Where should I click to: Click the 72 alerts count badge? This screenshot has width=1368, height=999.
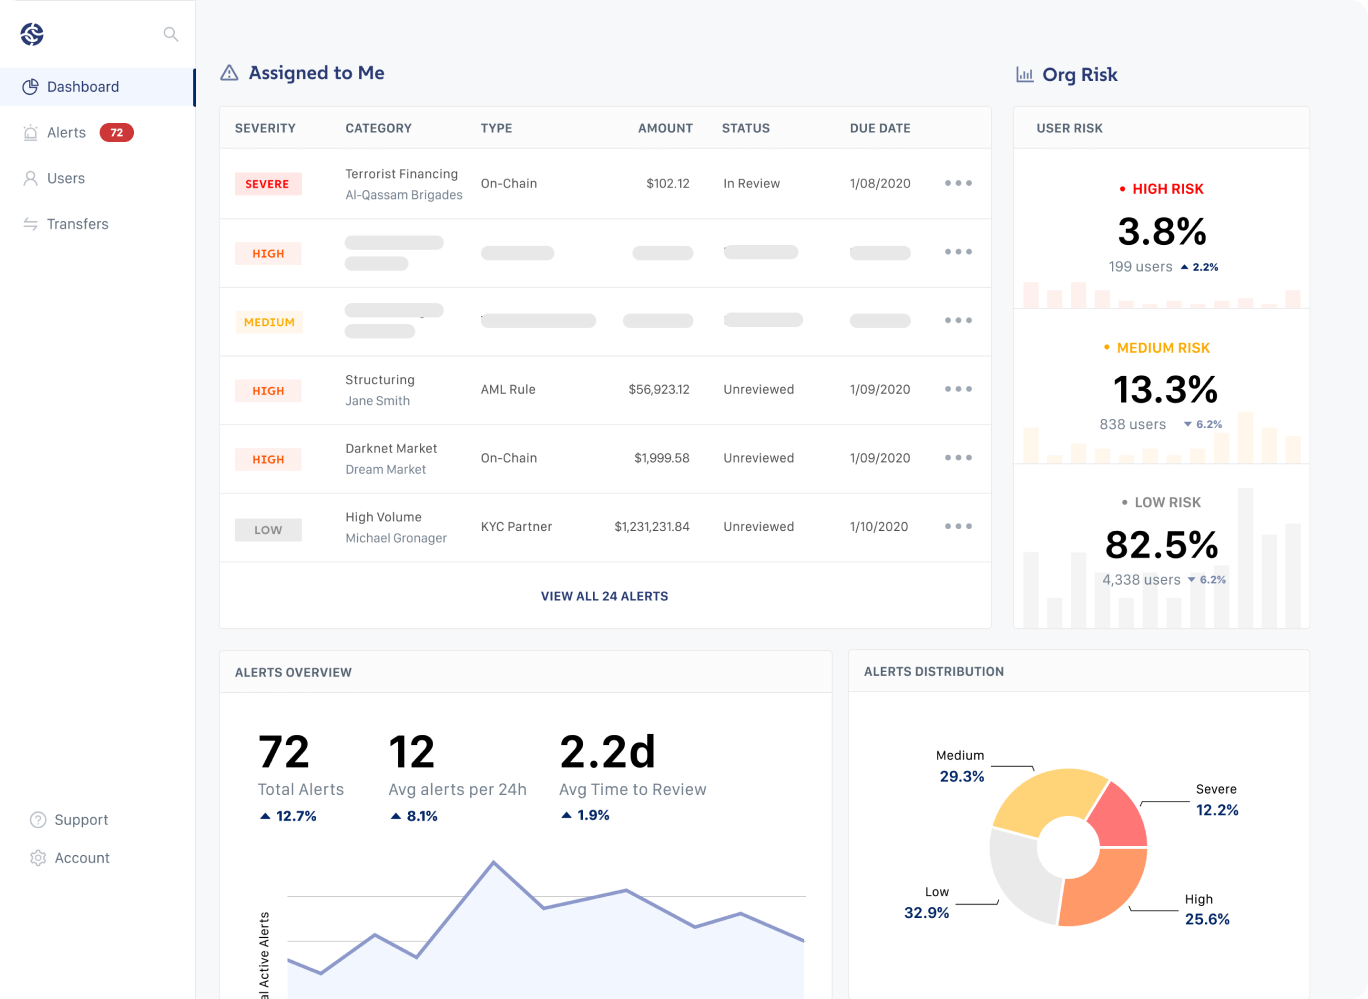pyautogui.click(x=115, y=132)
